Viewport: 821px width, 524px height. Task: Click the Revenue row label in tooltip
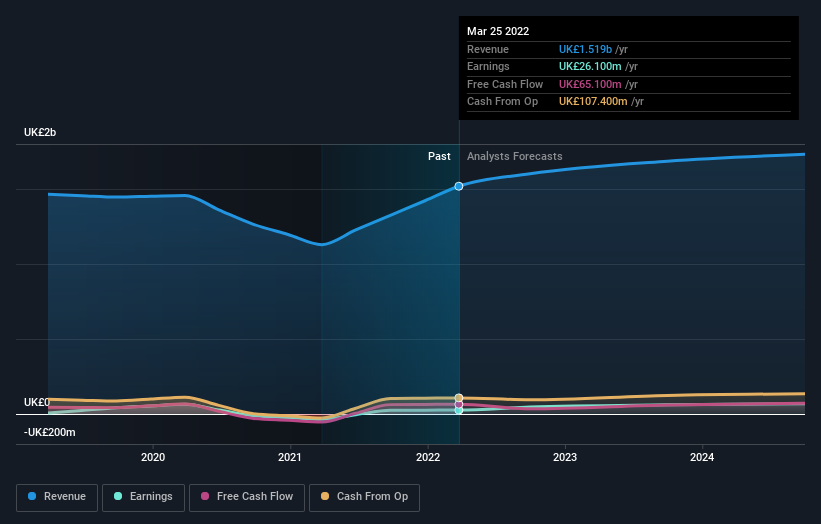(487, 49)
